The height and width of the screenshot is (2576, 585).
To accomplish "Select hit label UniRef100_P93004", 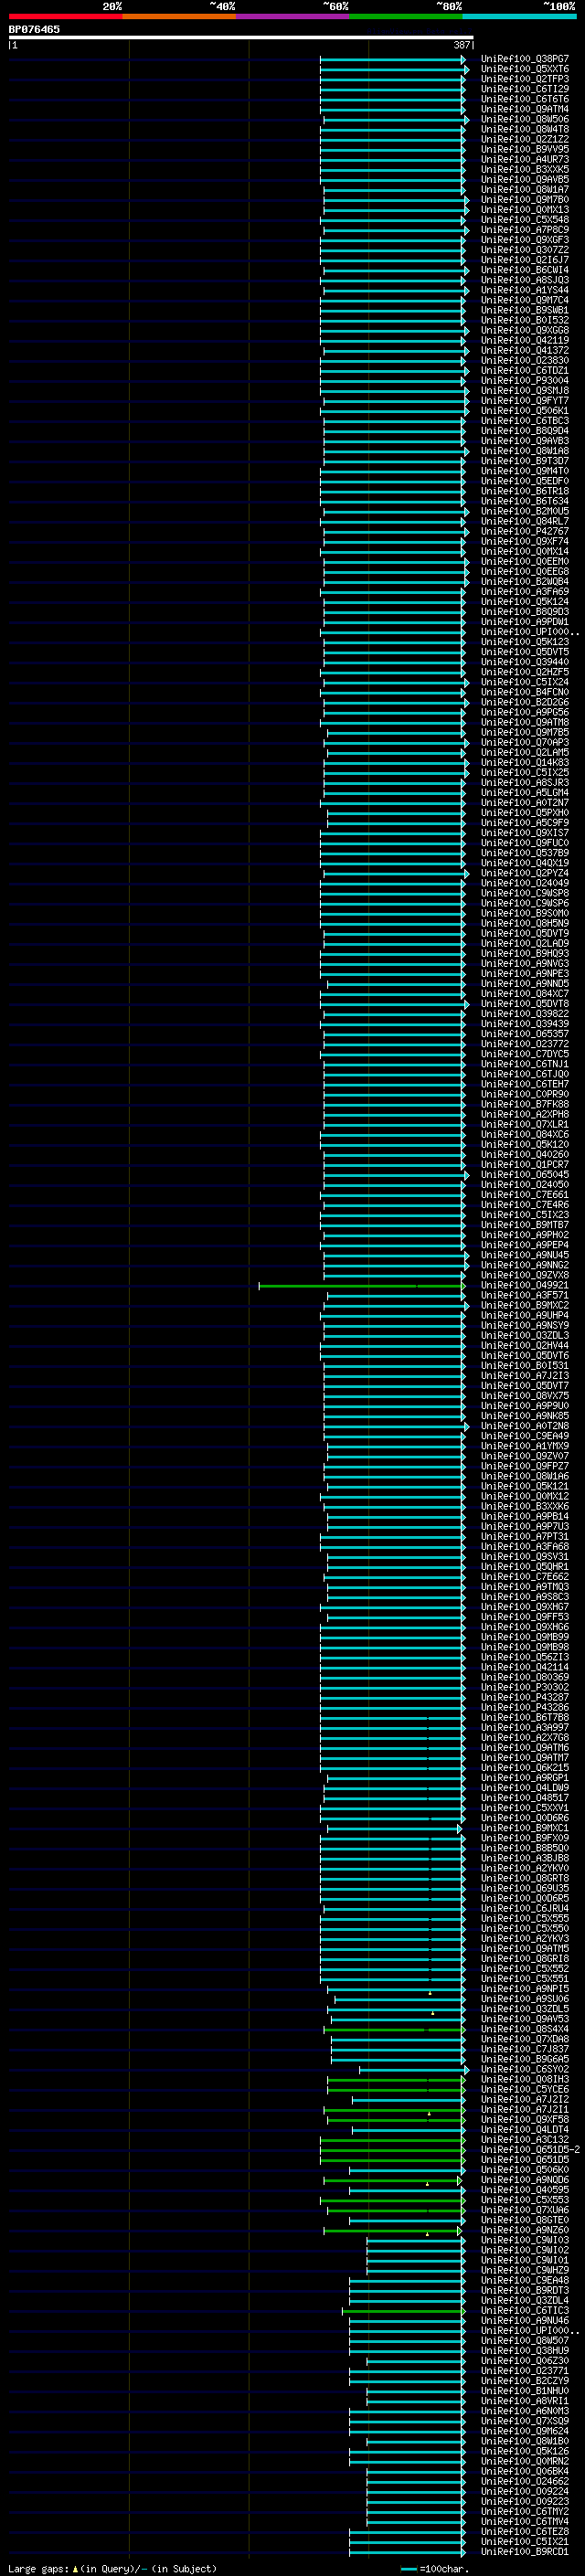I will point(525,381).
